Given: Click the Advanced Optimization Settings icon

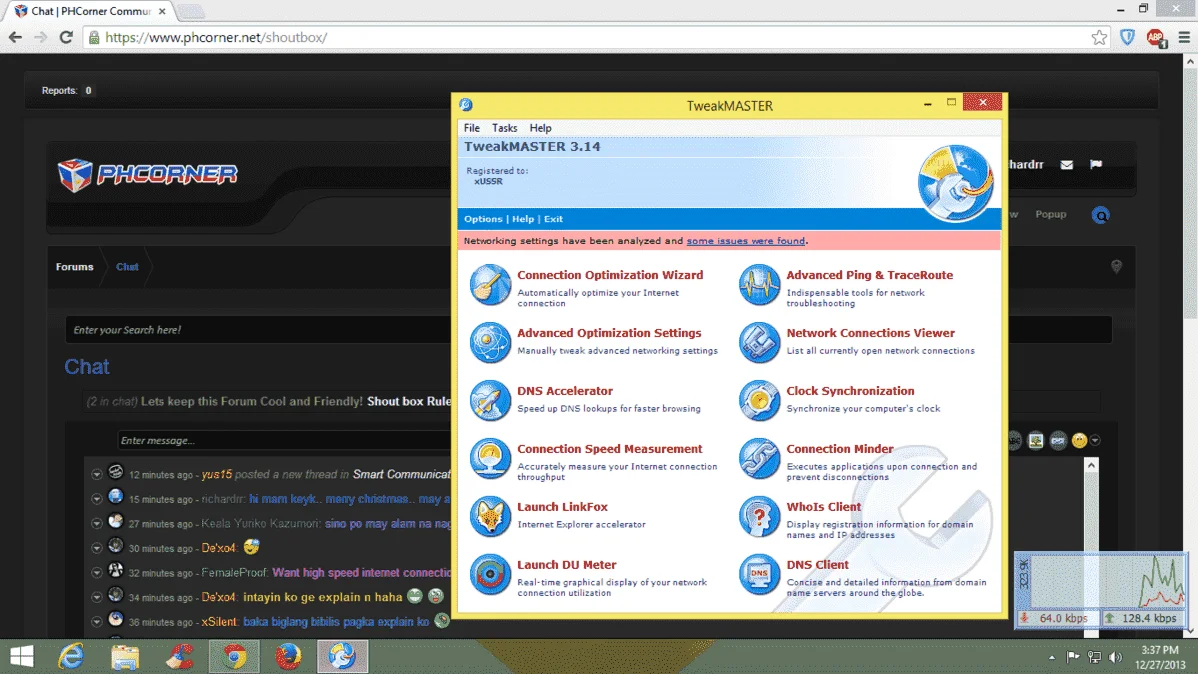Looking at the screenshot, I should 490,342.
